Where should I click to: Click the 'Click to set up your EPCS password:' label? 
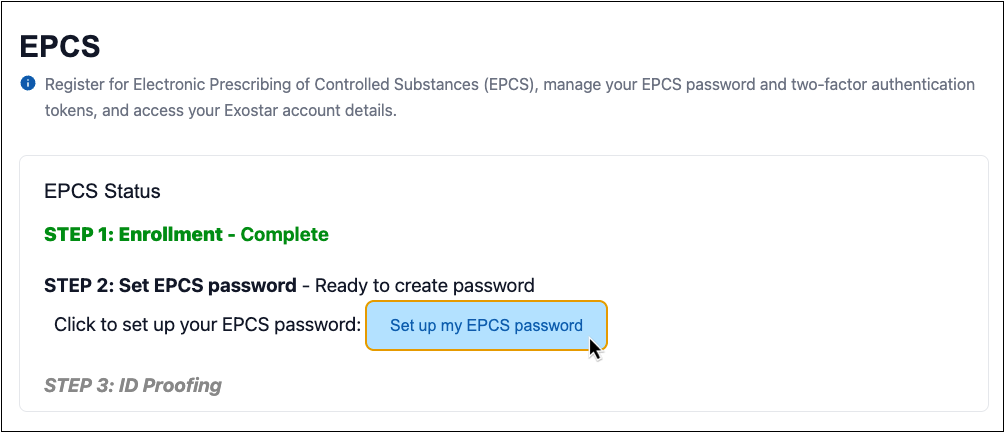click(206, 325)
